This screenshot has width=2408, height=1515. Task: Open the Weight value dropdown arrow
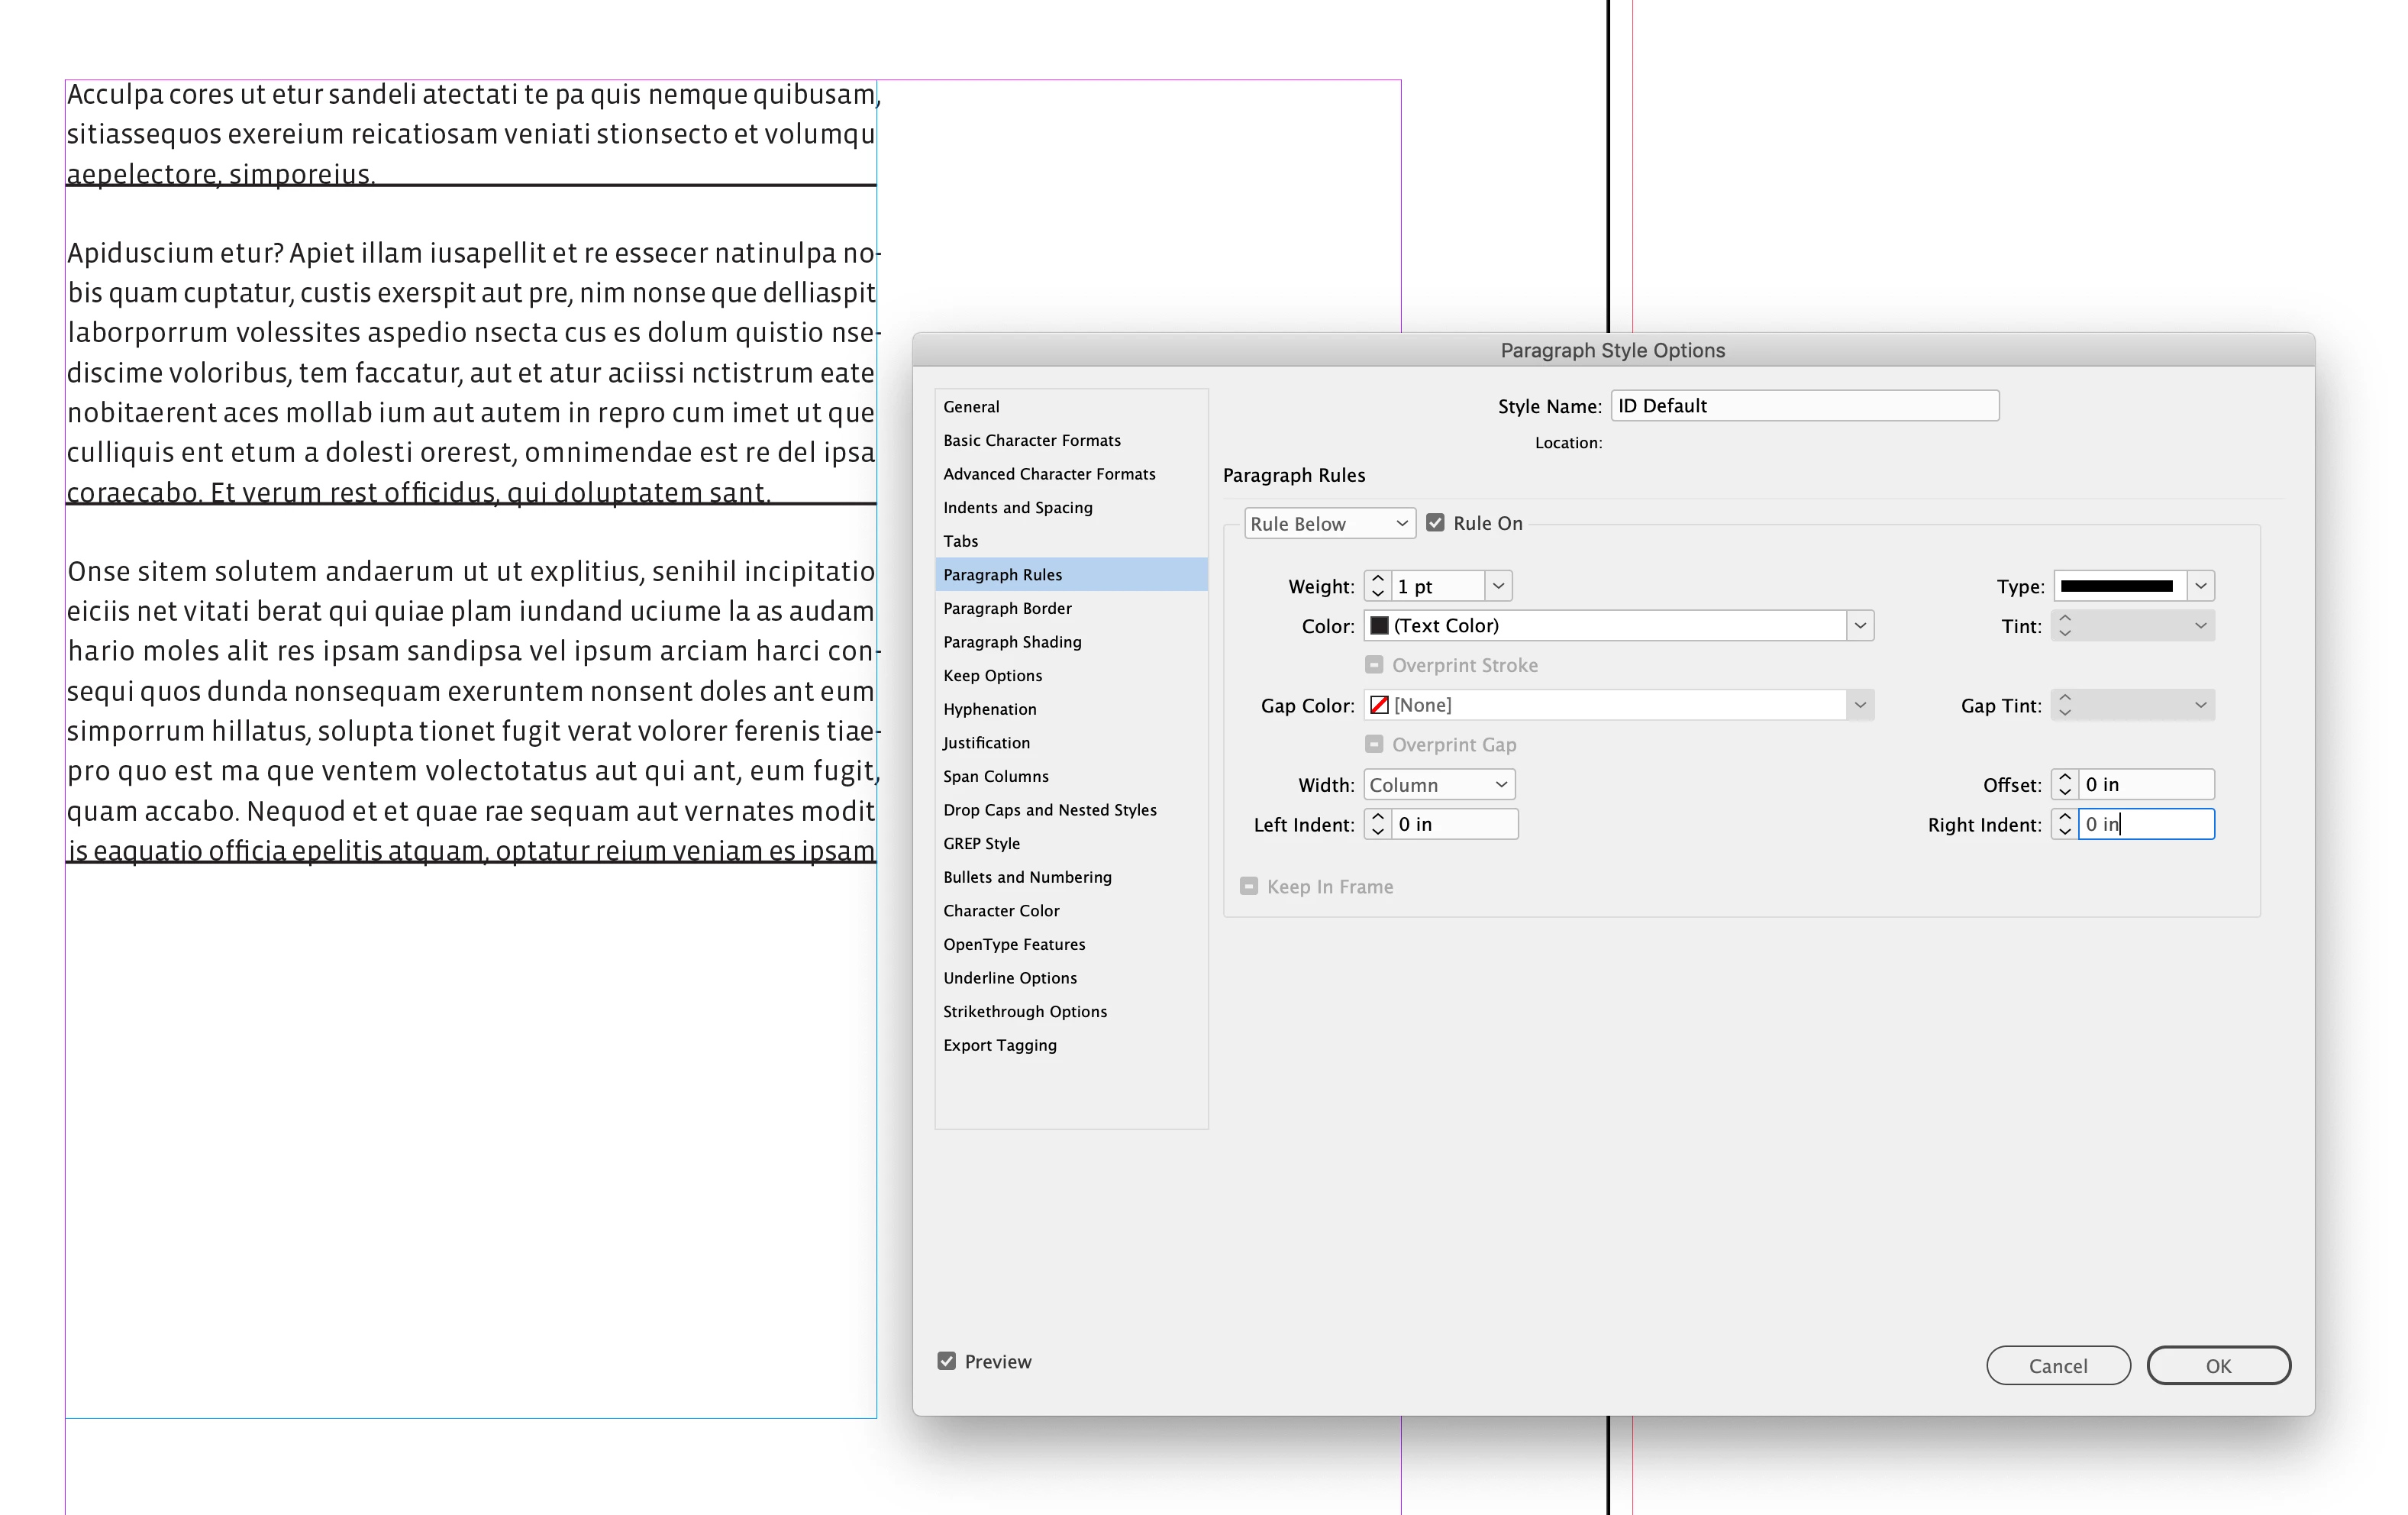point(1498,586)
